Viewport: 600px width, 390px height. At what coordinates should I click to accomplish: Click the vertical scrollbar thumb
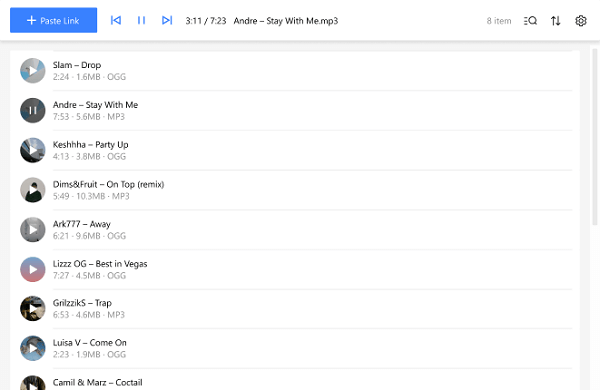pyautogui.click(x=595, y=137)
